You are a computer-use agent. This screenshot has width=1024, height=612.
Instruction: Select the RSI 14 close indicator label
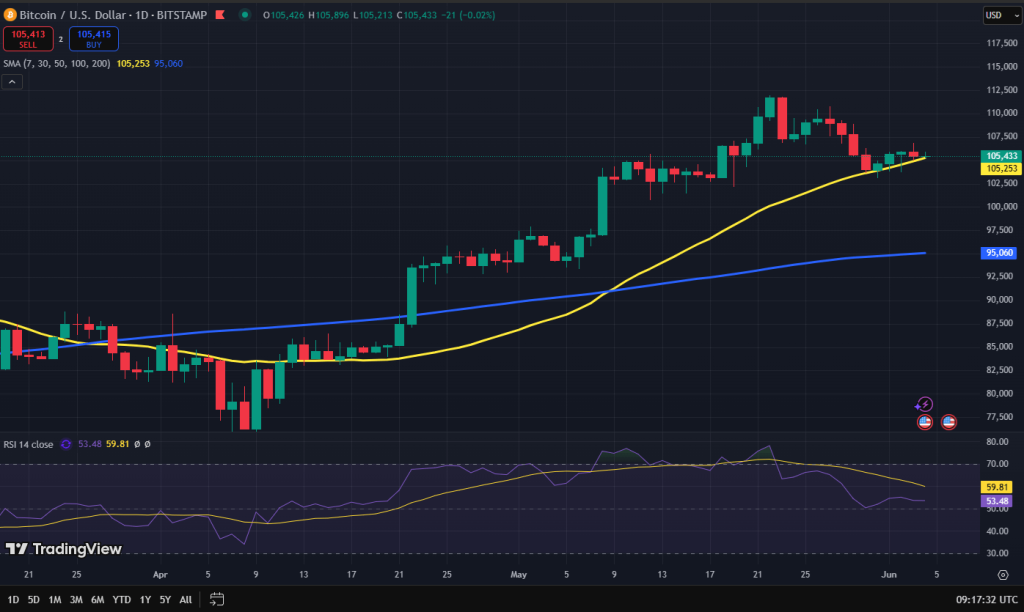[28, 444]
